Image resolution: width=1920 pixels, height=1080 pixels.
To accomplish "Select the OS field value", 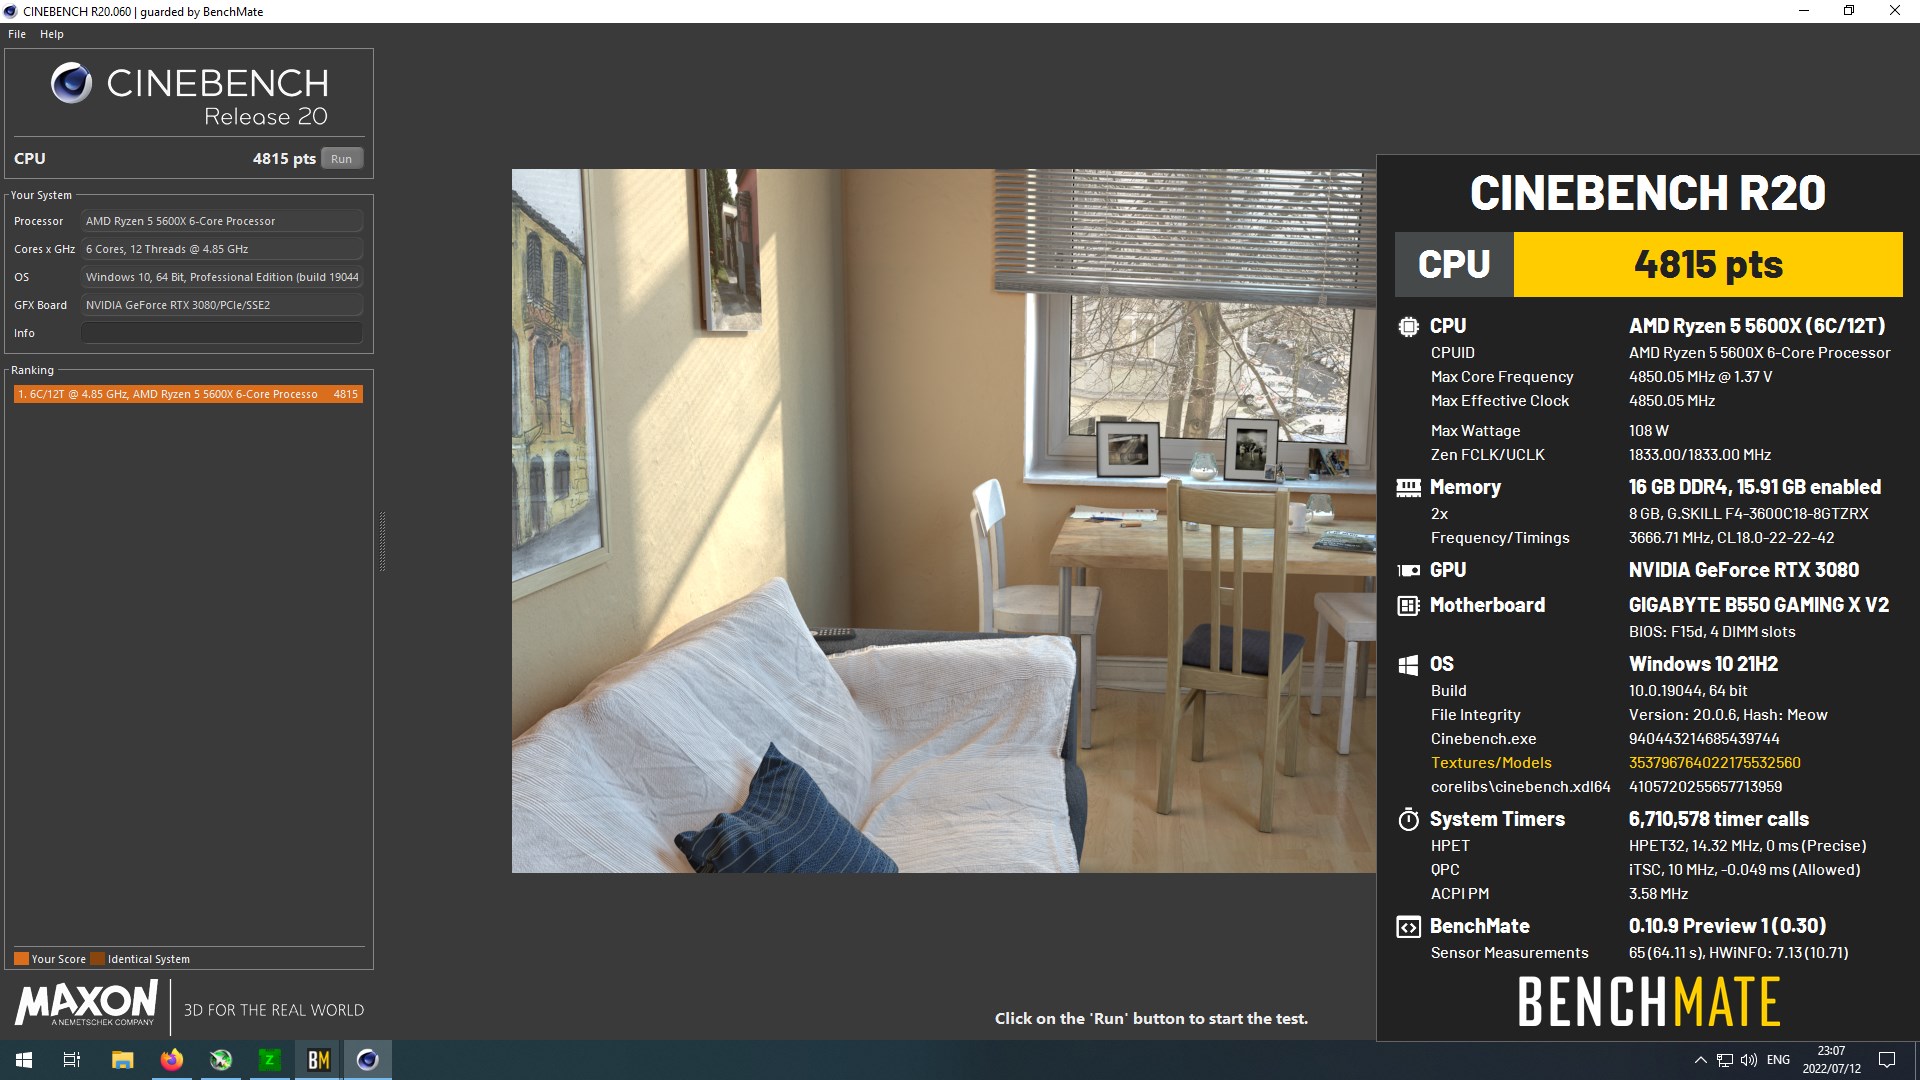I will (x=222, y=277).
